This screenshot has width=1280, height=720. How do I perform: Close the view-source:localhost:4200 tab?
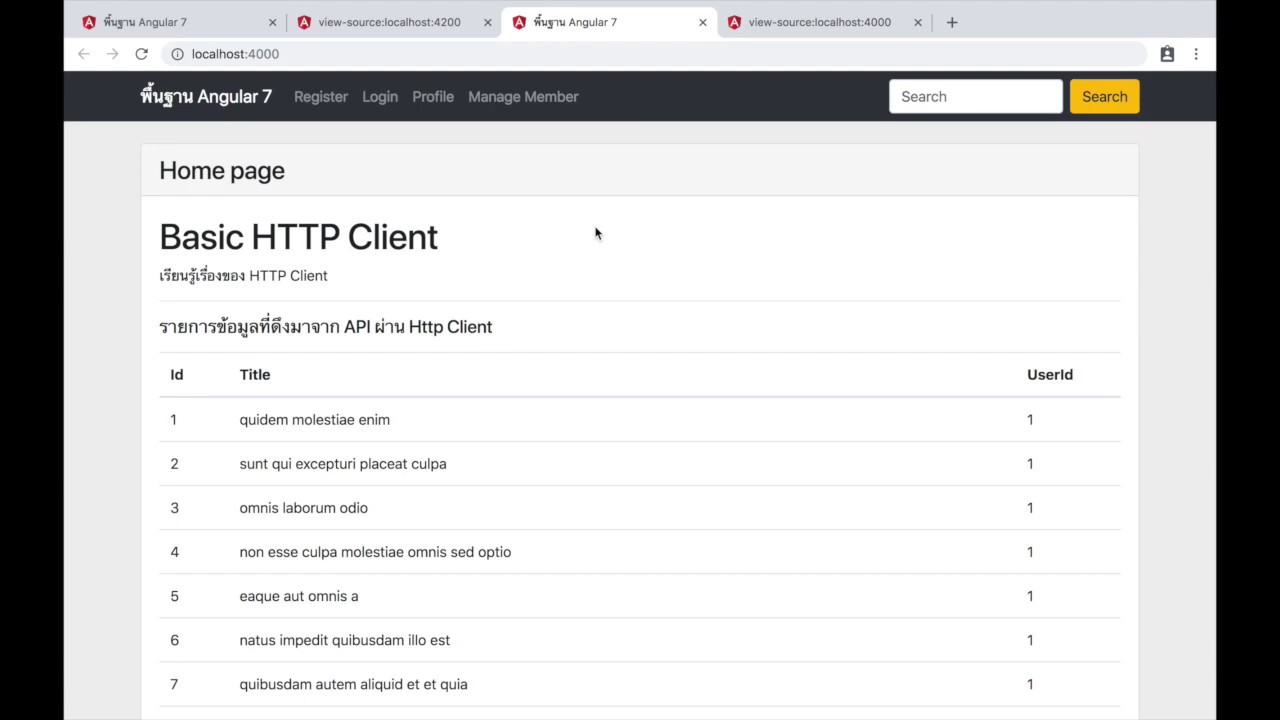pyautogui.click(x=488, y=22)
